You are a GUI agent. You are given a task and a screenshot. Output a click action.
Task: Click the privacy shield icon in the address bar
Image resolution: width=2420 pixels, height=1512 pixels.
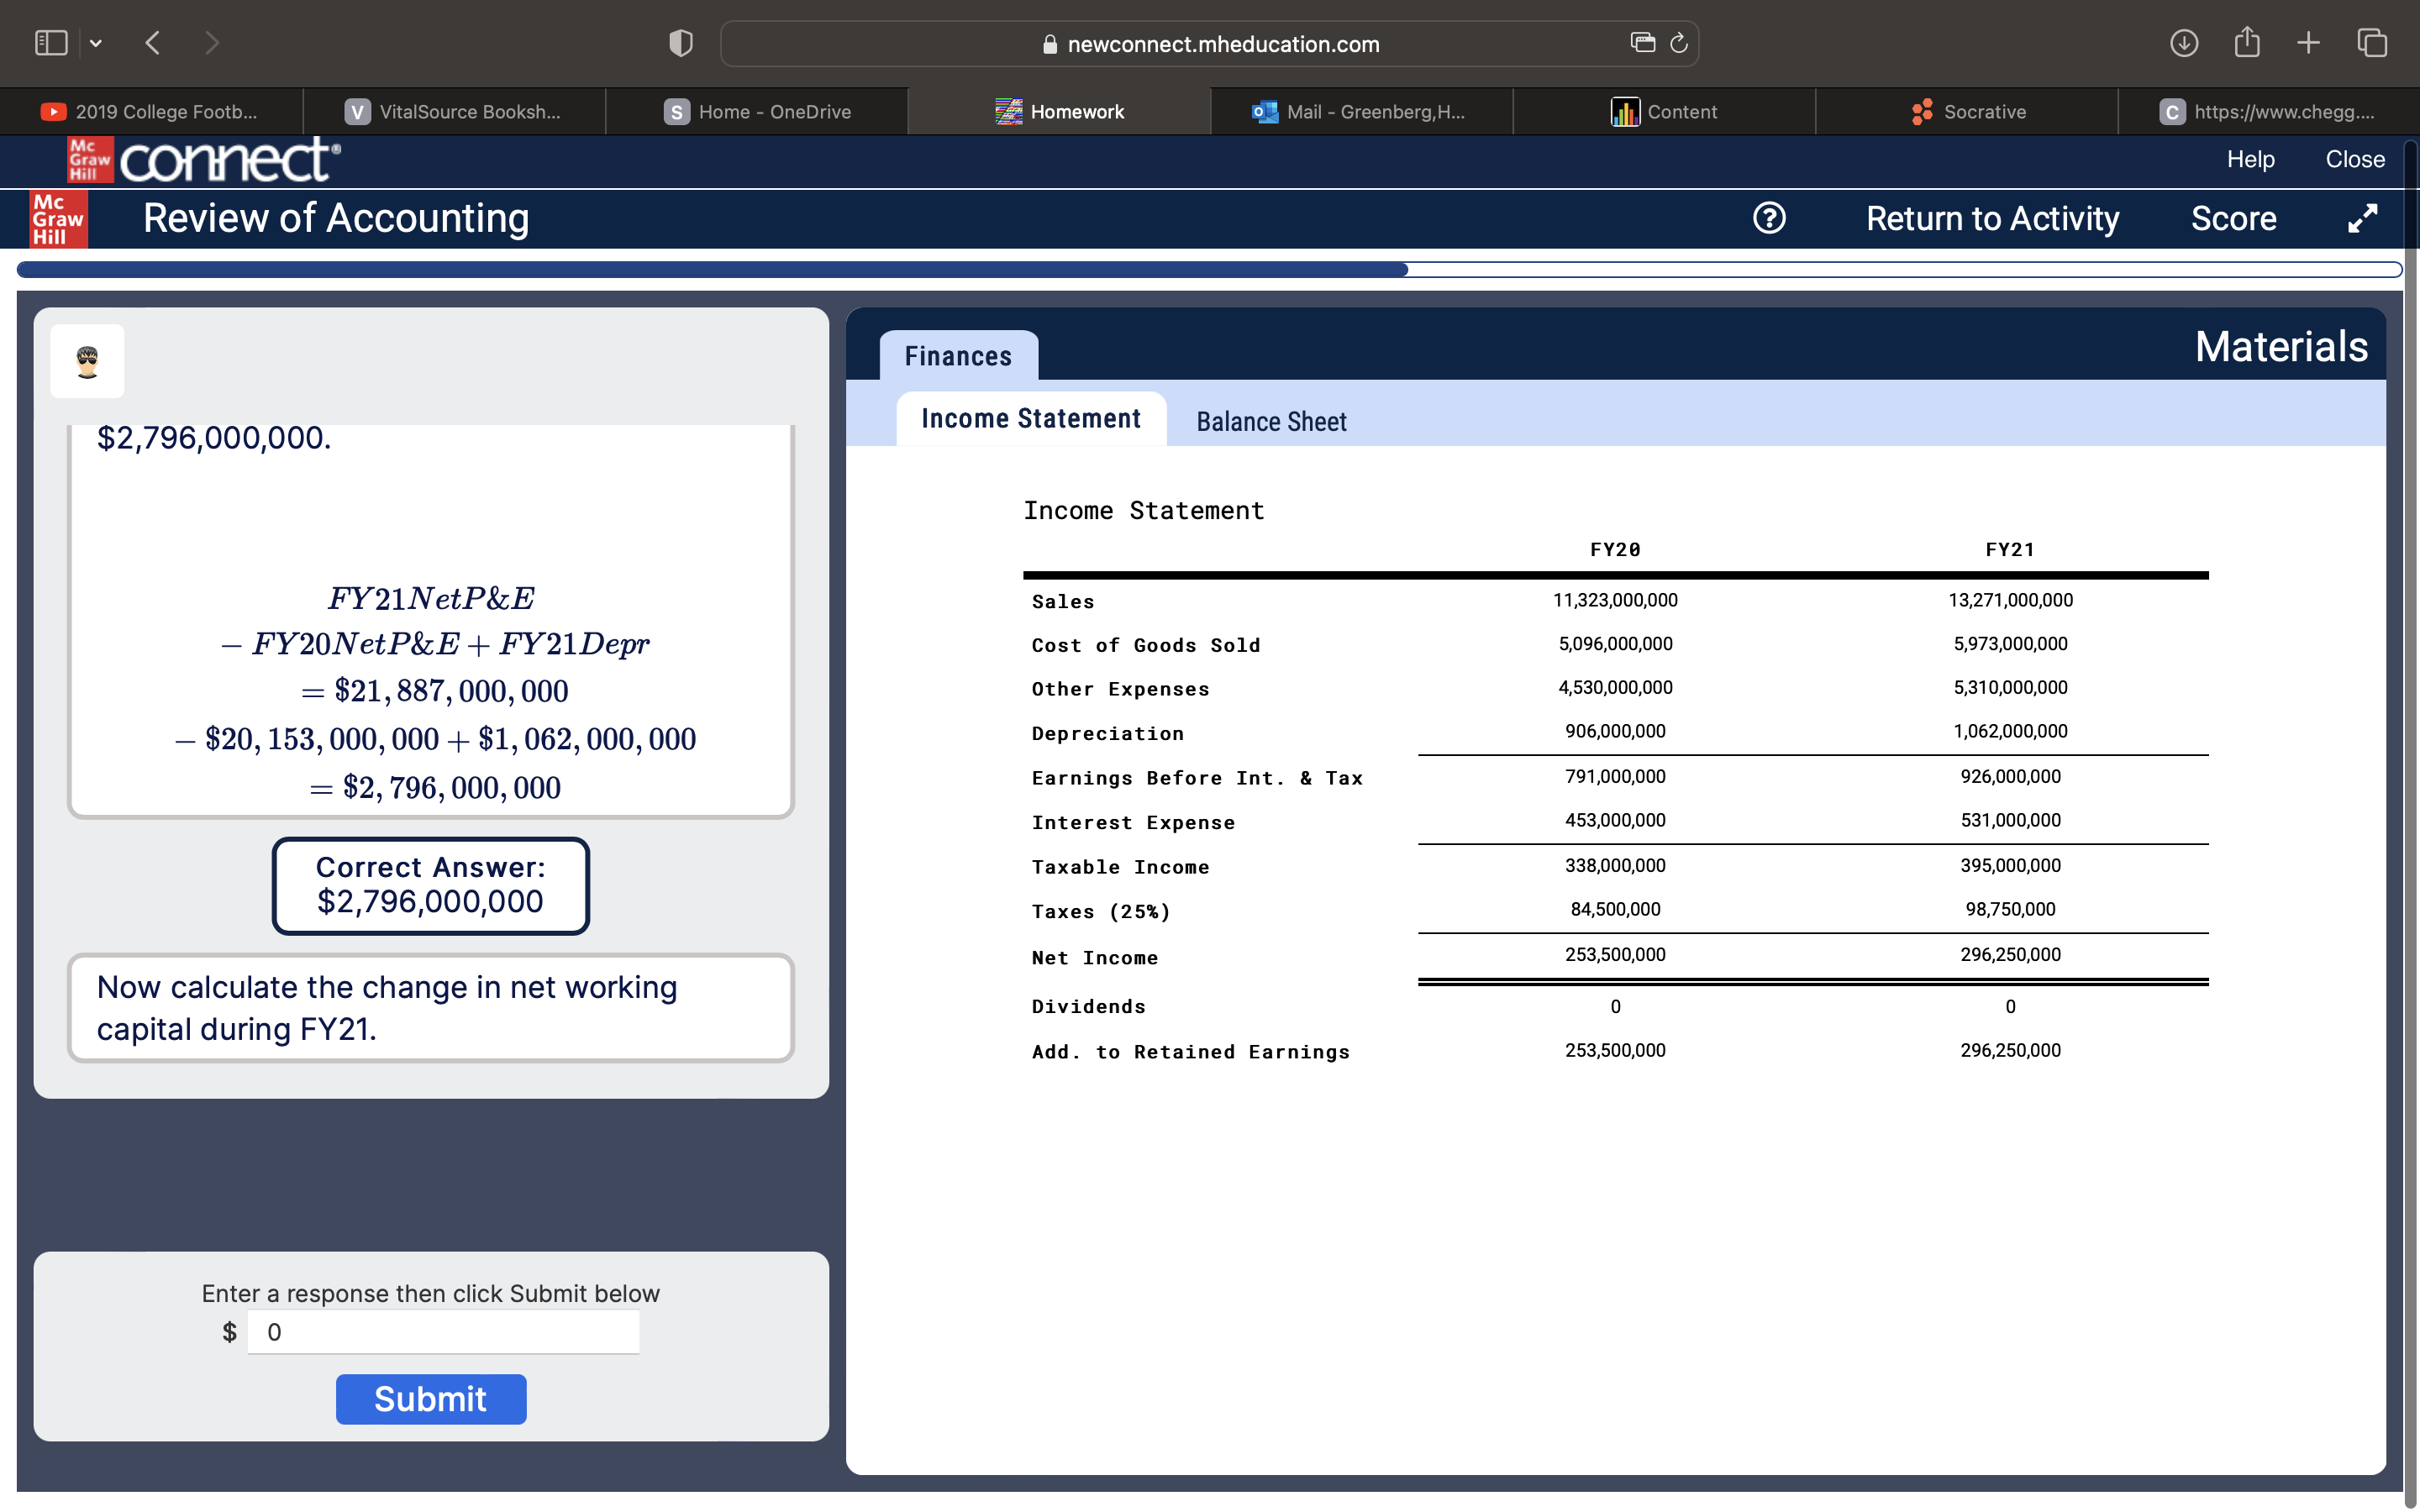(x=680, y=43)
